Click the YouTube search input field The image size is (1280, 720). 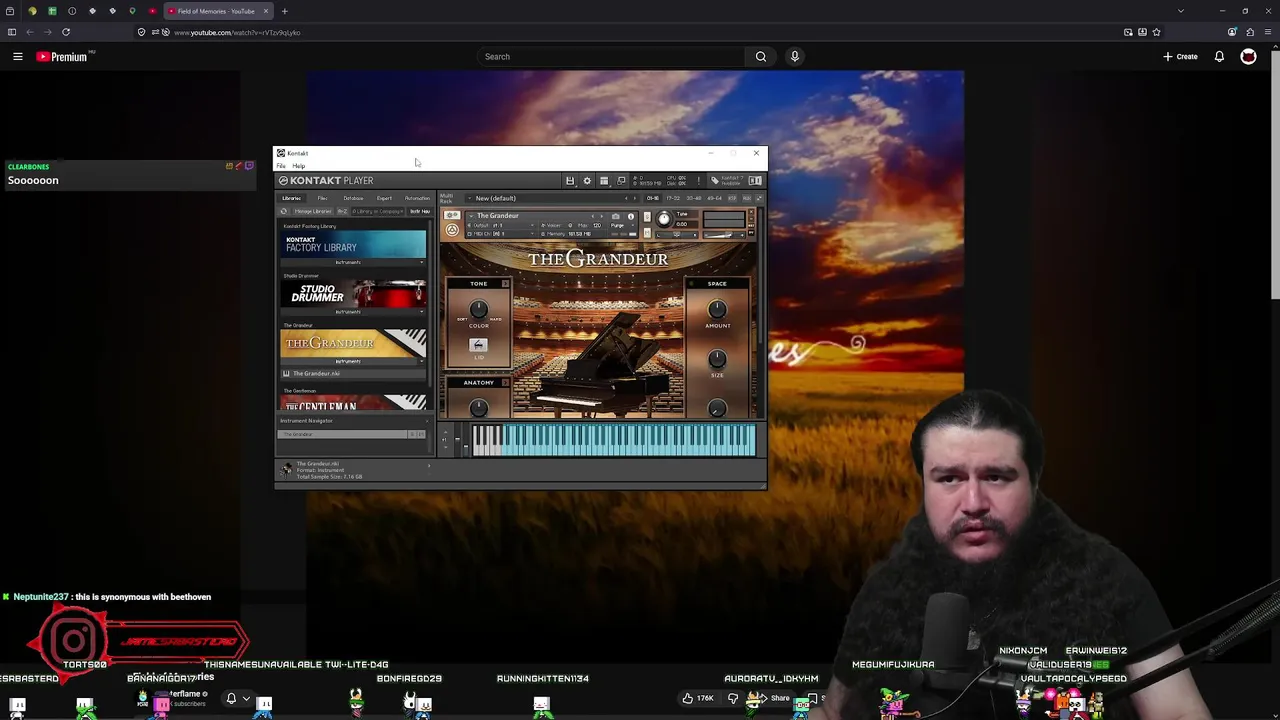click(x=611, y=57)
